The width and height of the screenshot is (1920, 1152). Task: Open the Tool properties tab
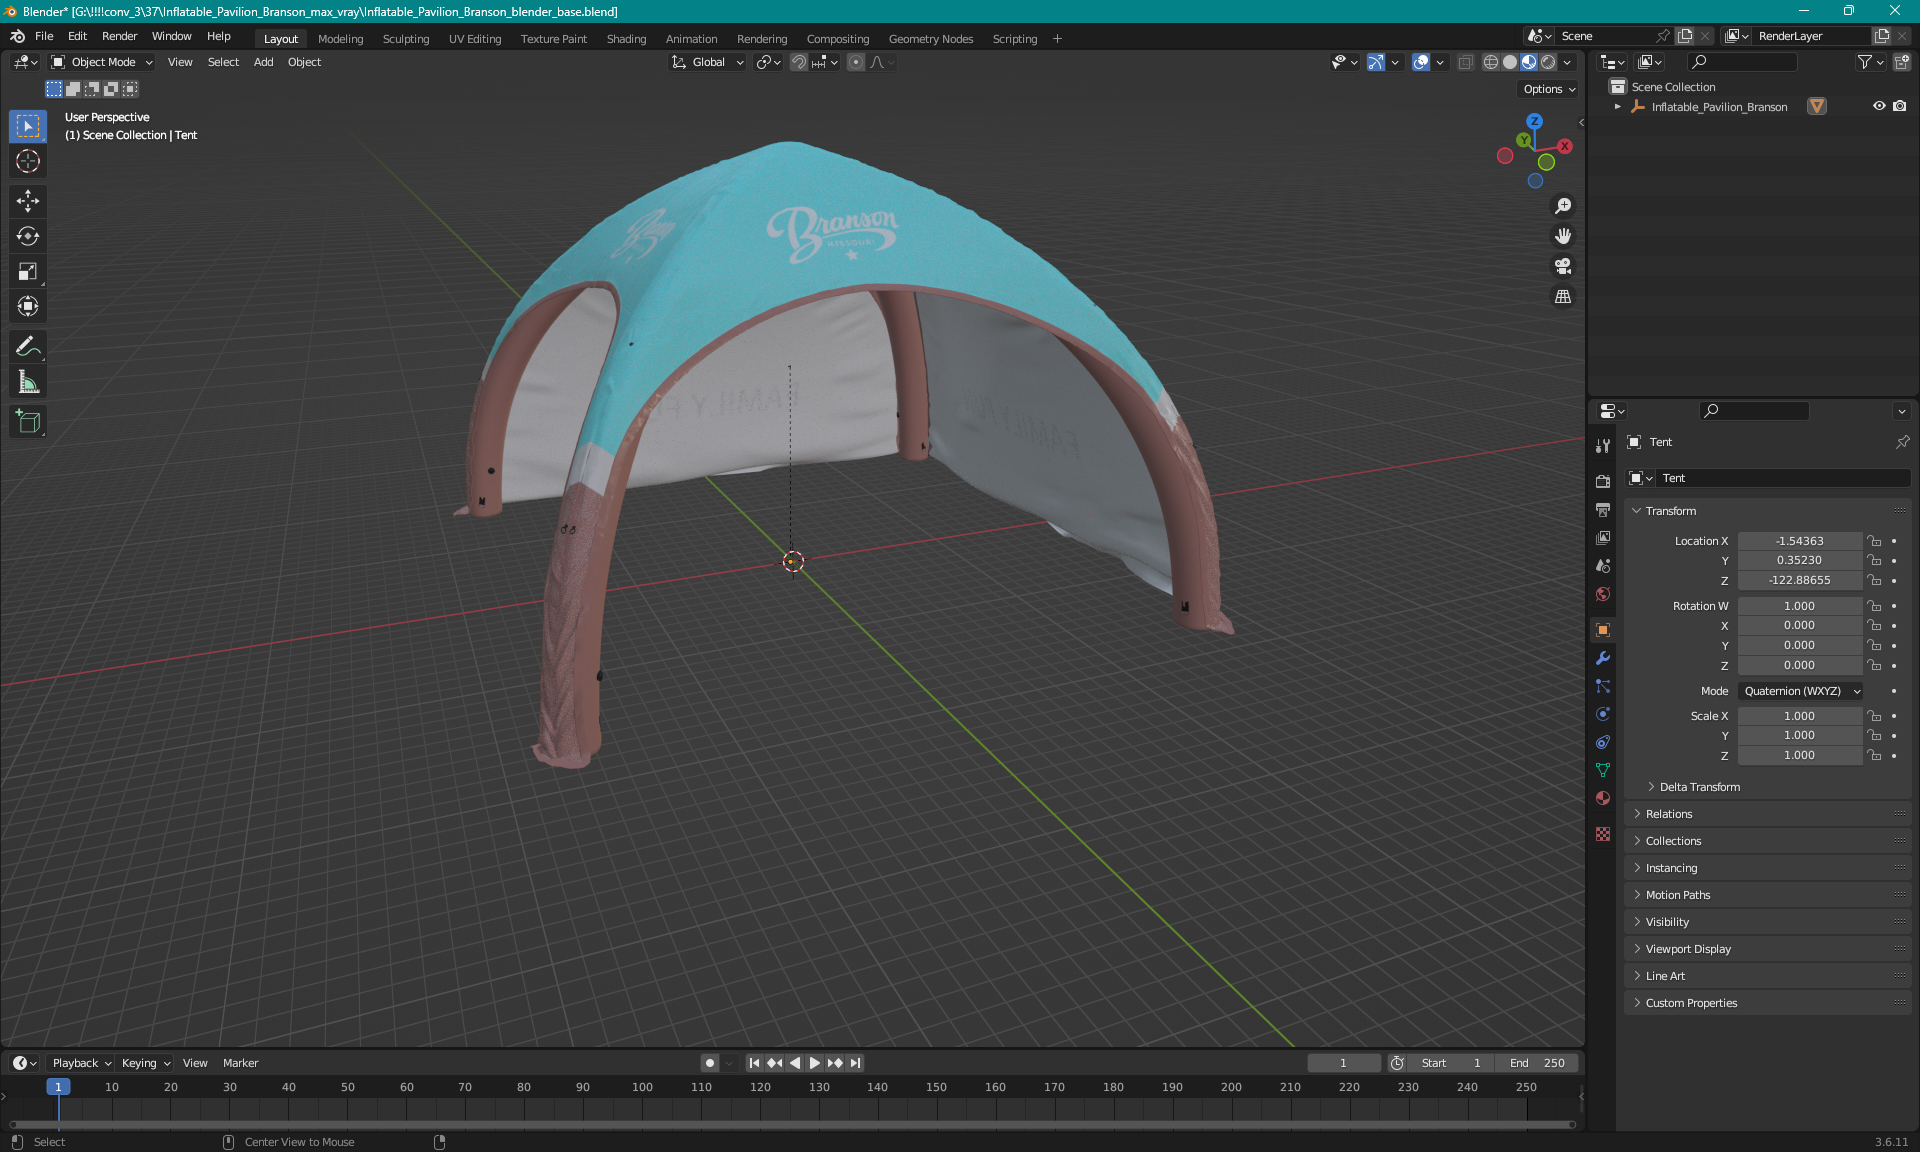(x=1603, y=446)
